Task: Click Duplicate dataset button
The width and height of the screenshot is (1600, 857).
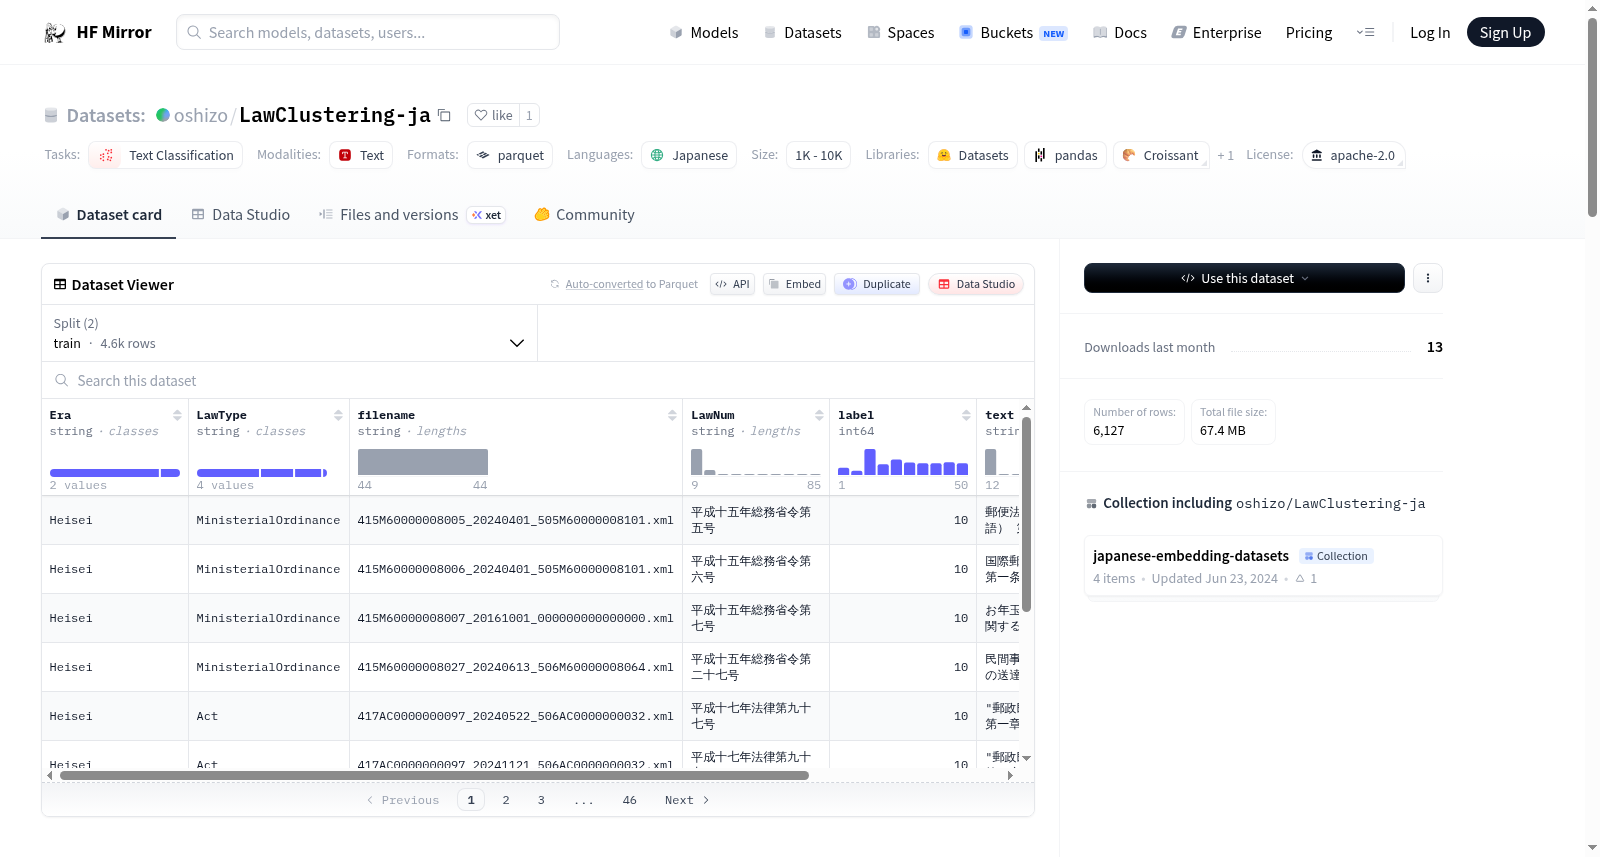Action: click(x=877, y=285)
